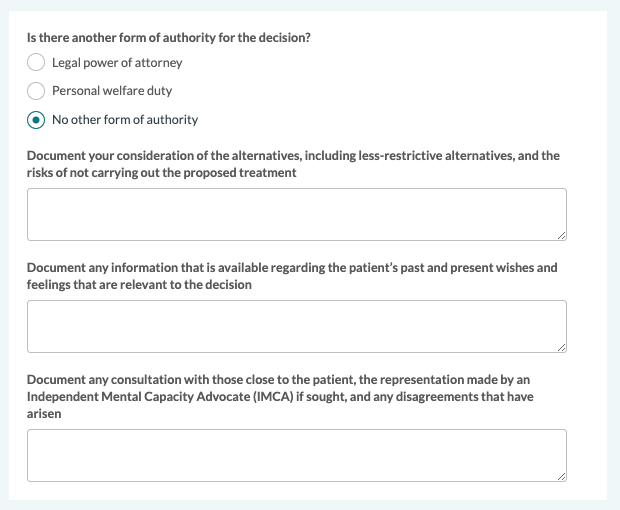Click the 'Personal welfare duty' label text
Viewport: 620px width, 510px height.
(x=112, y=91)
